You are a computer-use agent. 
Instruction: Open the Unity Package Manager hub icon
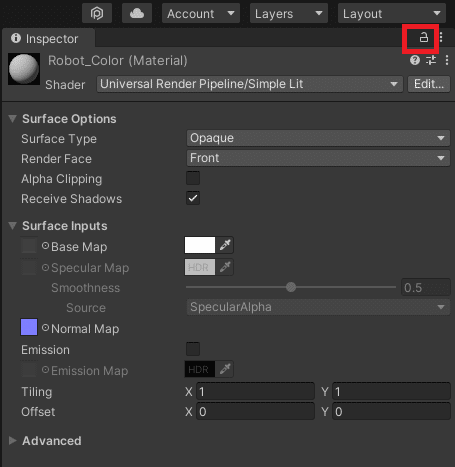pyautogui.click(x=97, y=13)
